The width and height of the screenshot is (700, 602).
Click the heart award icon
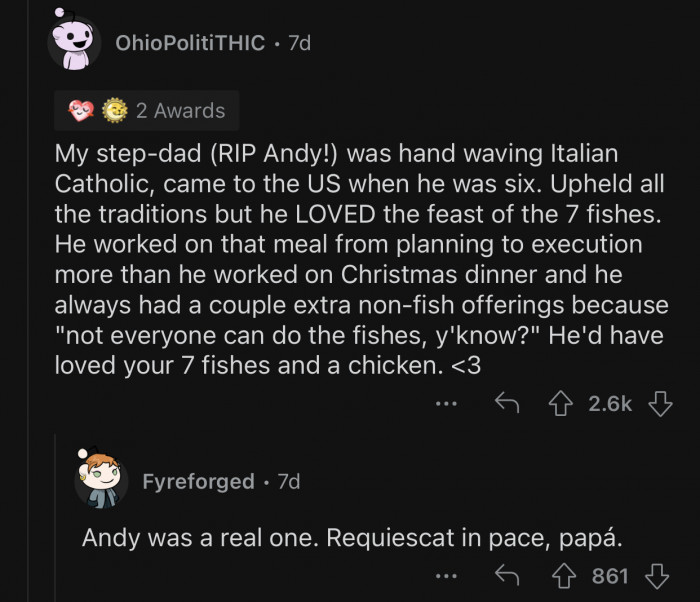click(x=79, y=111)
